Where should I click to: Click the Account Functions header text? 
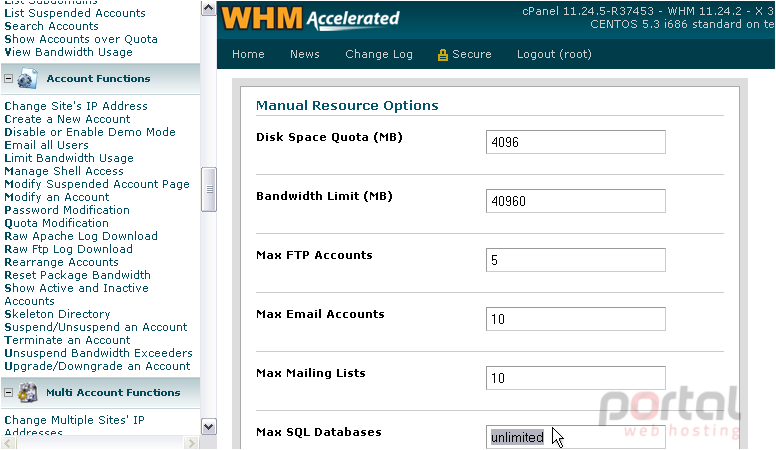tap(98, 79)
